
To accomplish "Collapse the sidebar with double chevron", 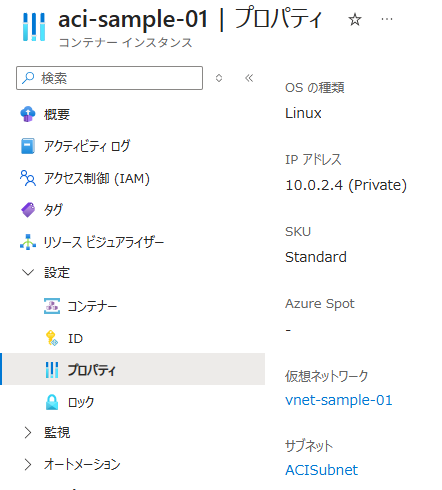I will click(249, 78).
